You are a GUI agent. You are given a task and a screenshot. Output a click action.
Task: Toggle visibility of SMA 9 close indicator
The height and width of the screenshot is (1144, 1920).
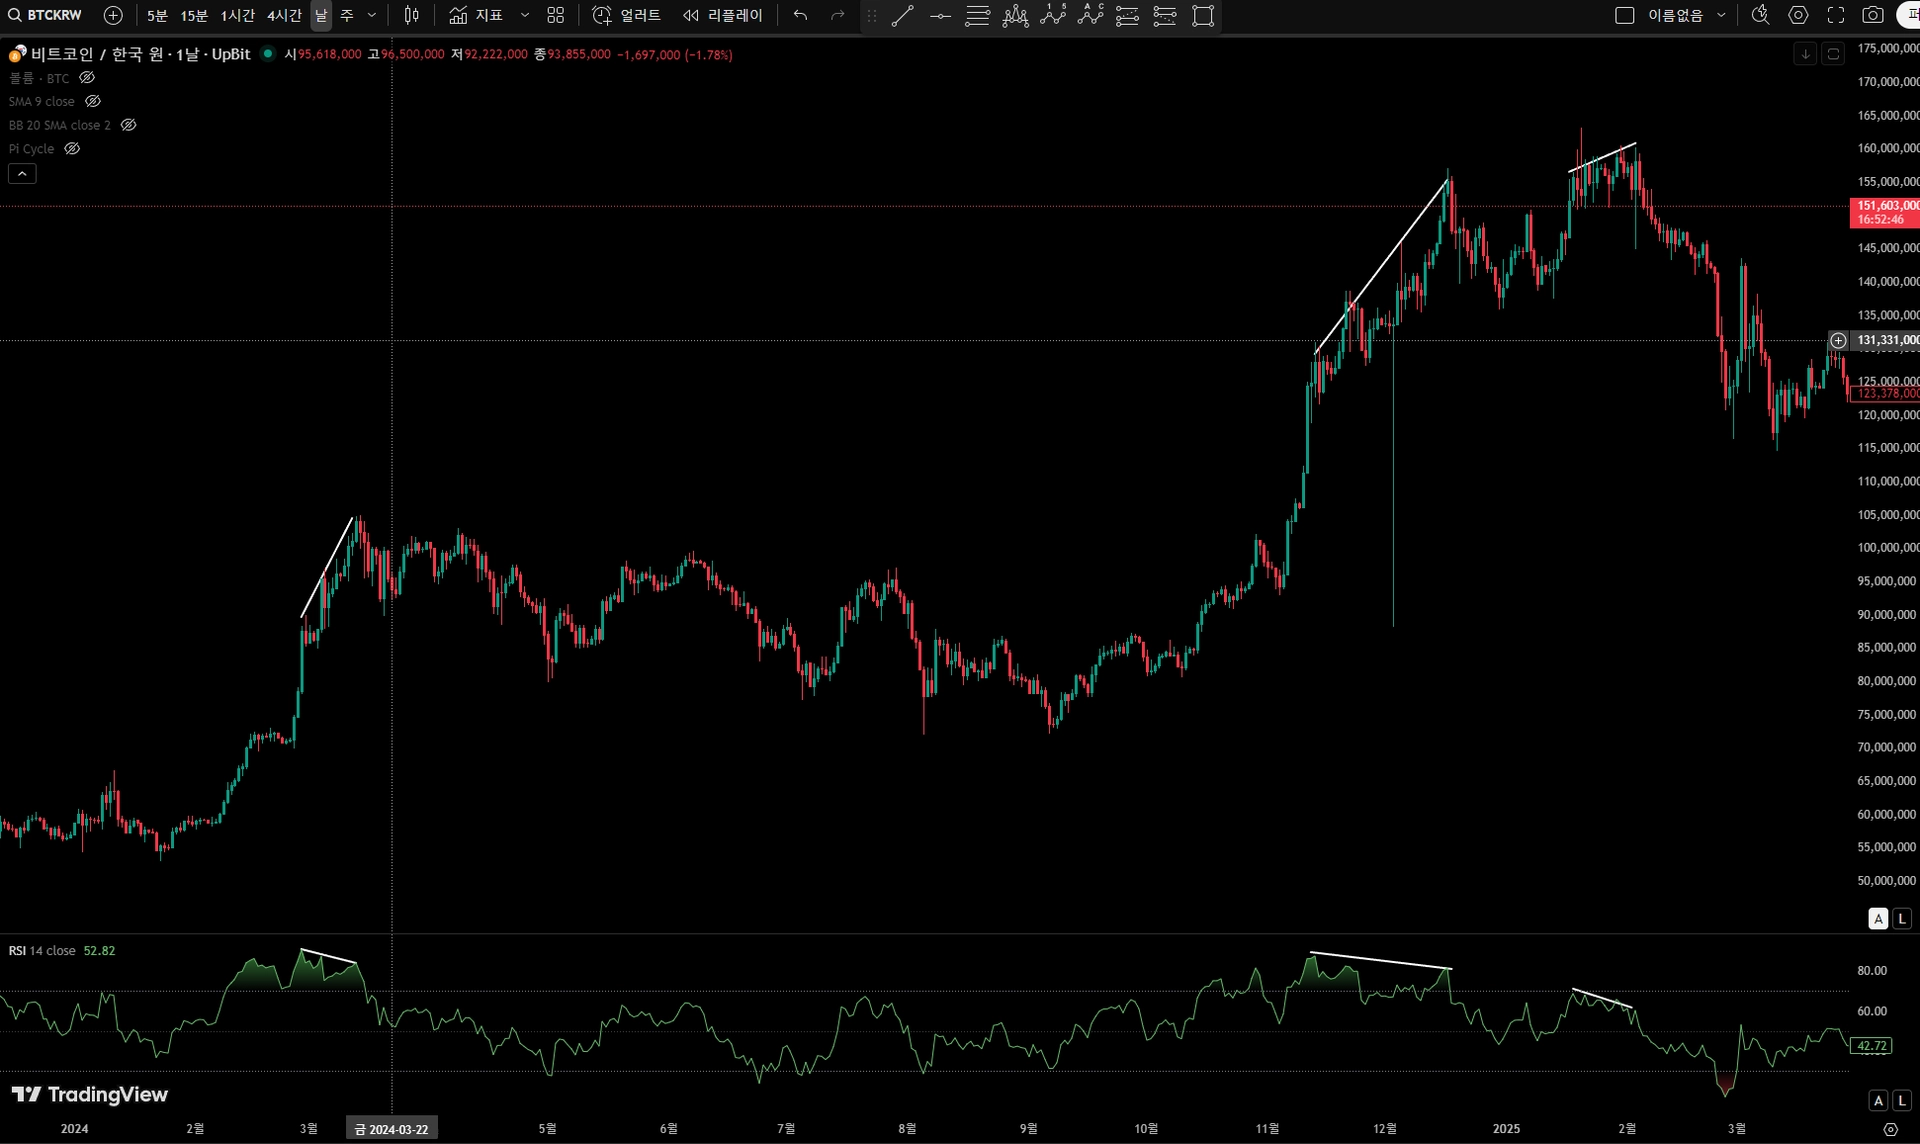tap(93, 101)
